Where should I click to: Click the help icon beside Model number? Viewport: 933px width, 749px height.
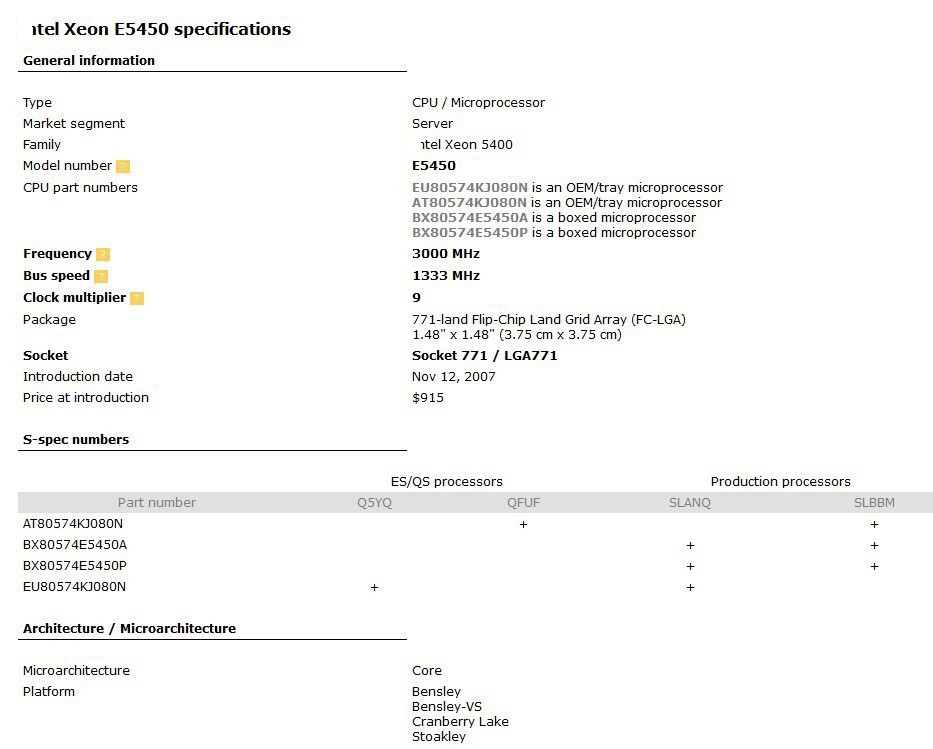coord(123,167)
